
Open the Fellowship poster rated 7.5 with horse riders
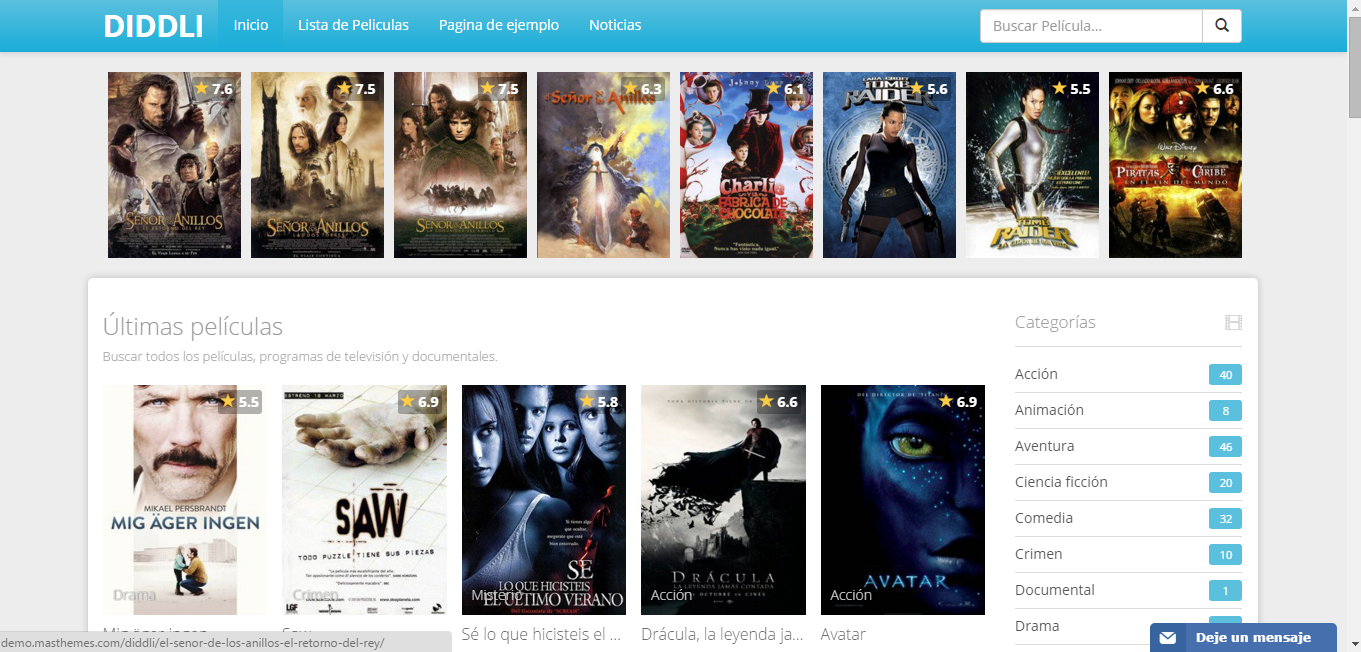tap(460, 165)
